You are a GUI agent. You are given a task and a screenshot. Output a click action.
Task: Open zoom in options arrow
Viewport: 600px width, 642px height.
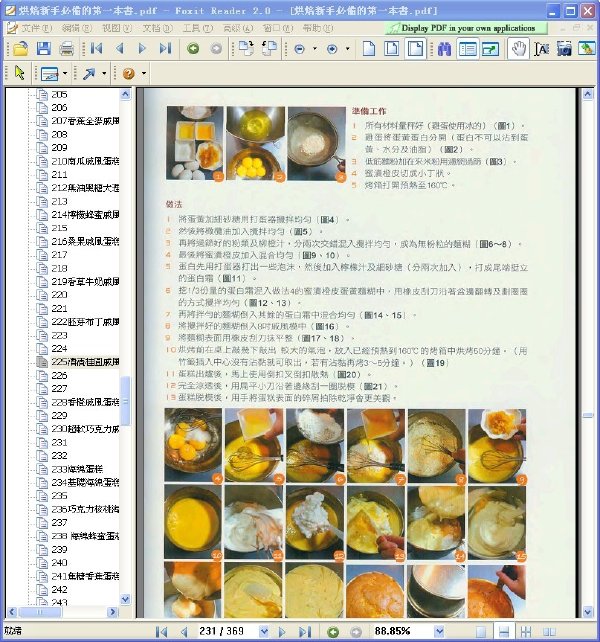click(347, 49)
